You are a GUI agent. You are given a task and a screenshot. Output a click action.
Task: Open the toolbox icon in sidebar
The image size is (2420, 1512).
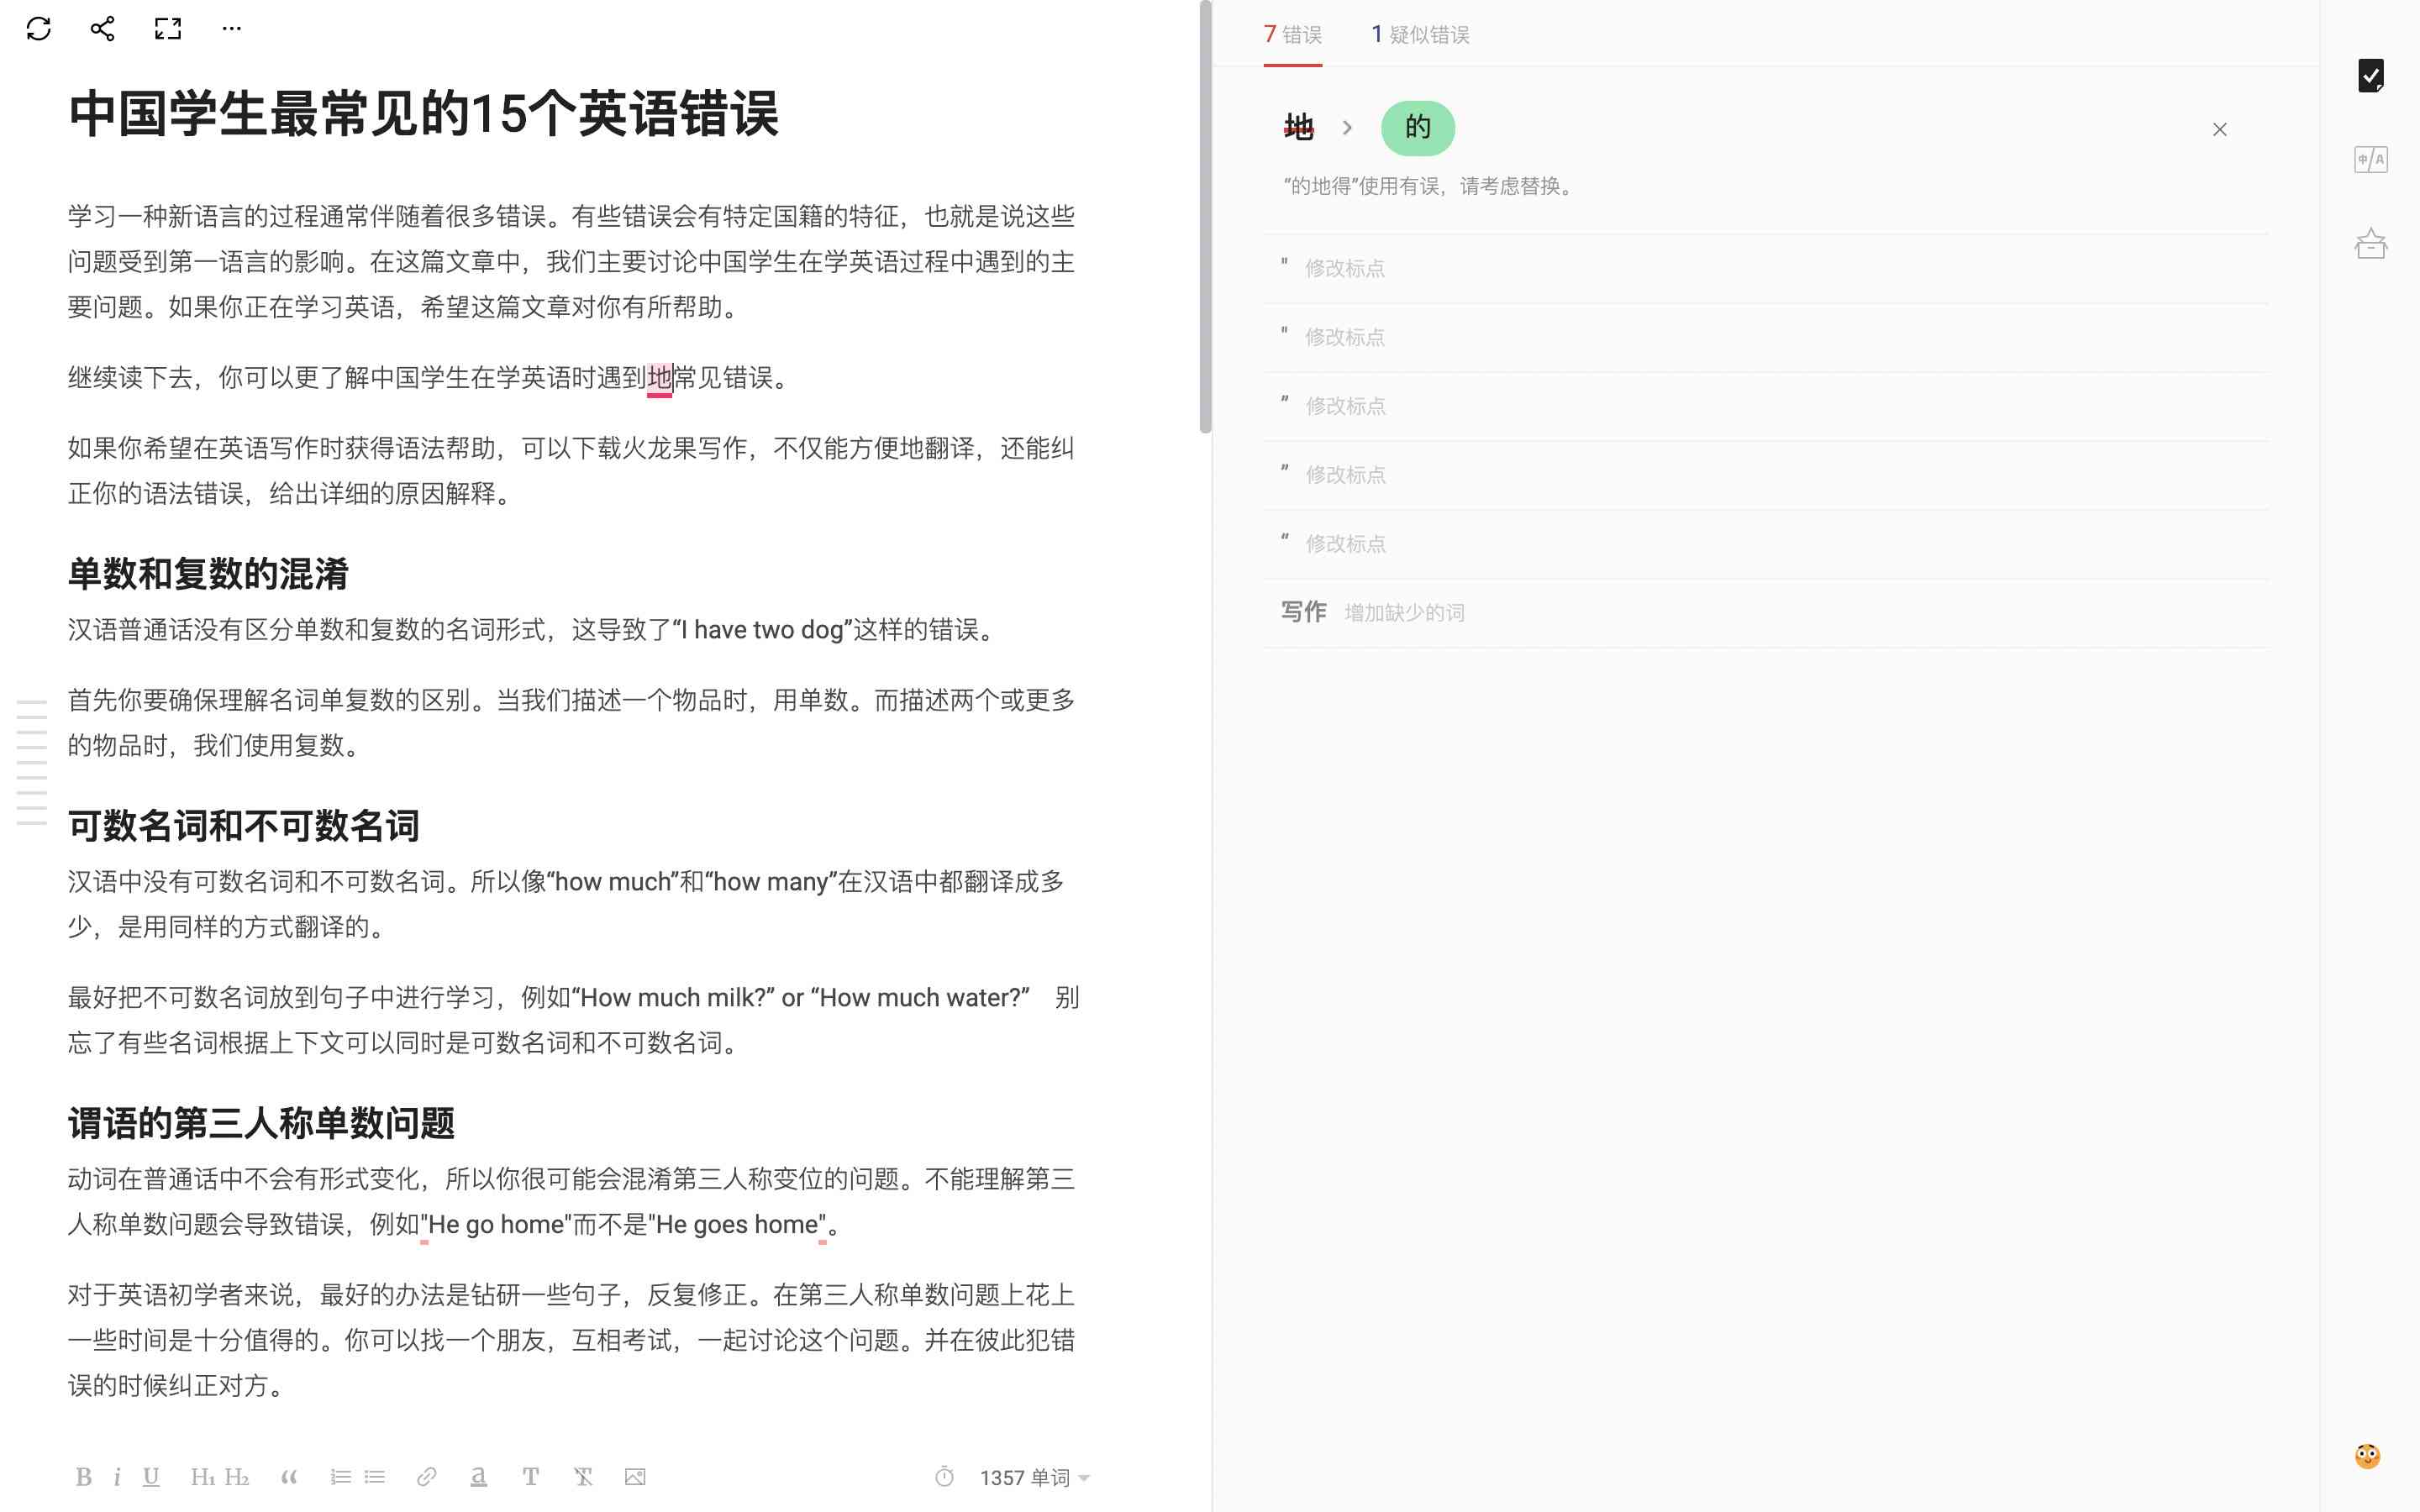(2371, 244)
